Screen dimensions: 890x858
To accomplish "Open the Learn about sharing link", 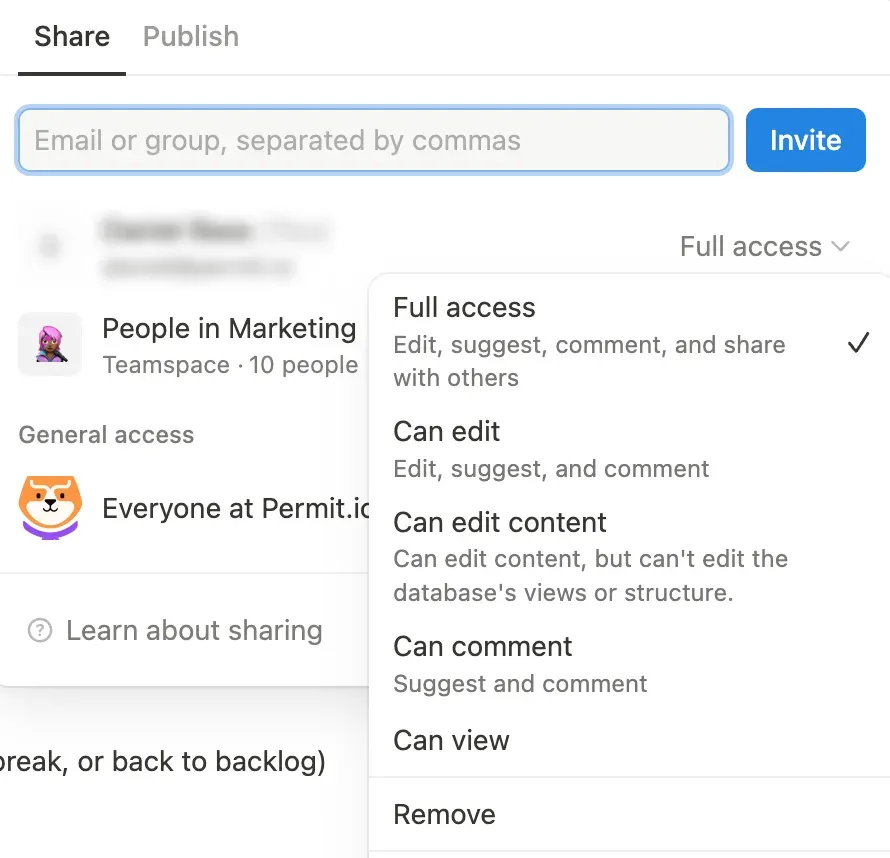I will pos(194,631).
